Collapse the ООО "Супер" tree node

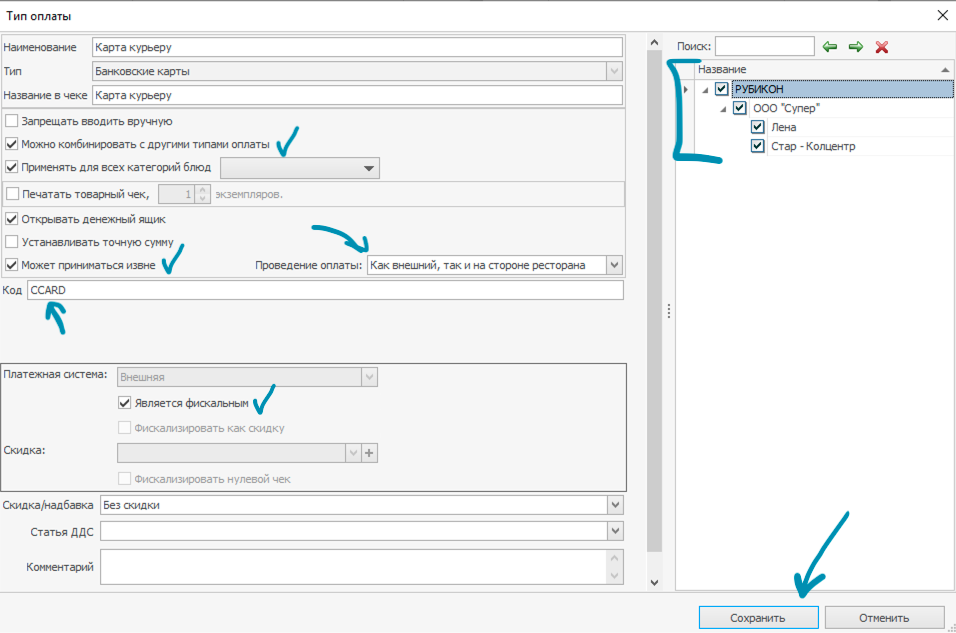[x=723, y=109]
